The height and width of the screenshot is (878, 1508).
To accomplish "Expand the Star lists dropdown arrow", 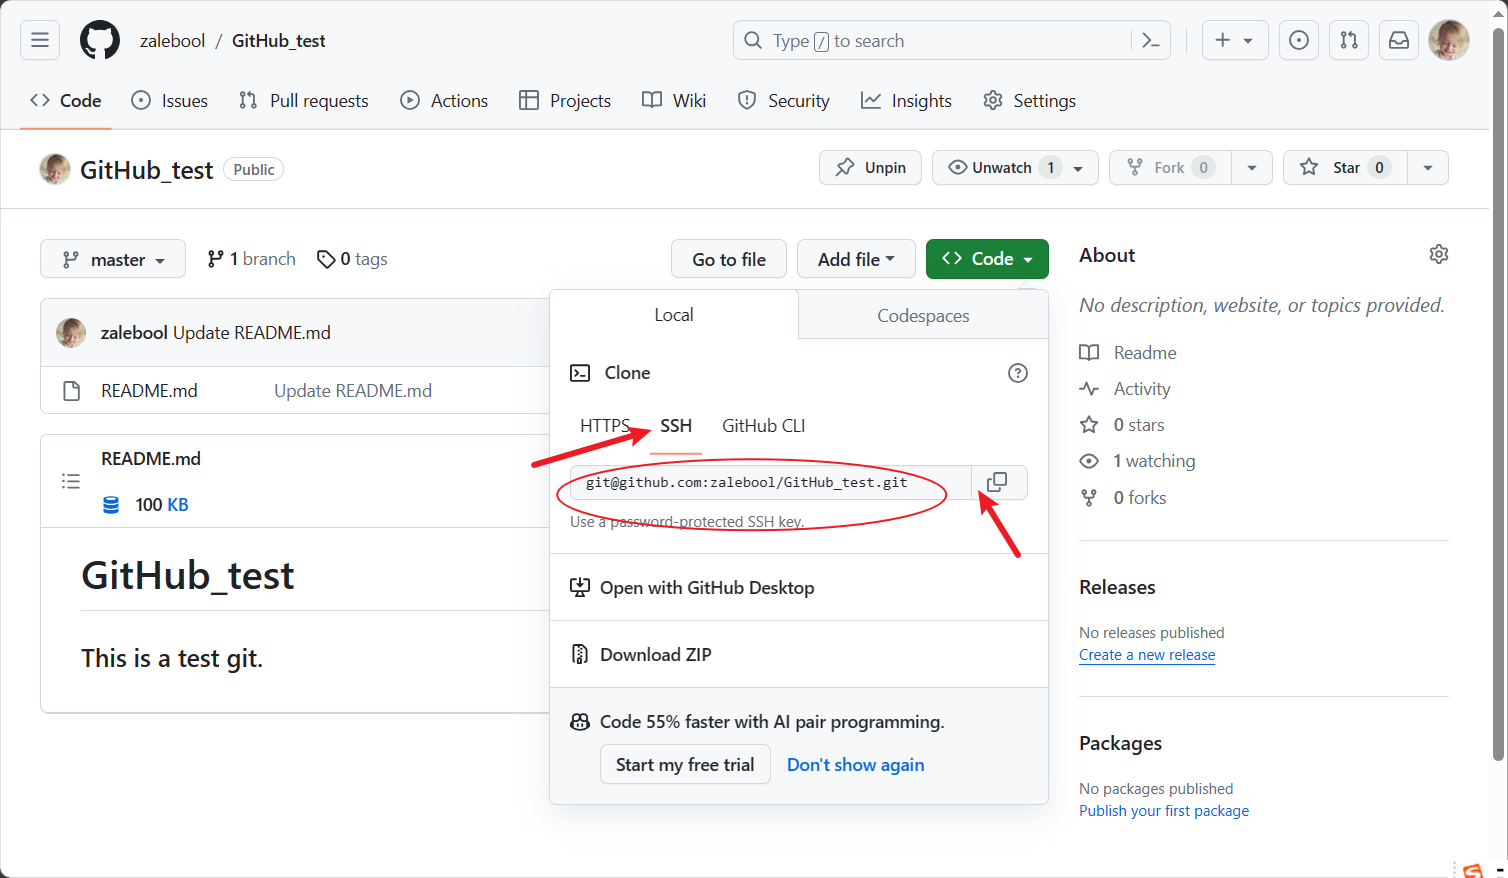I will [1428, 168].
